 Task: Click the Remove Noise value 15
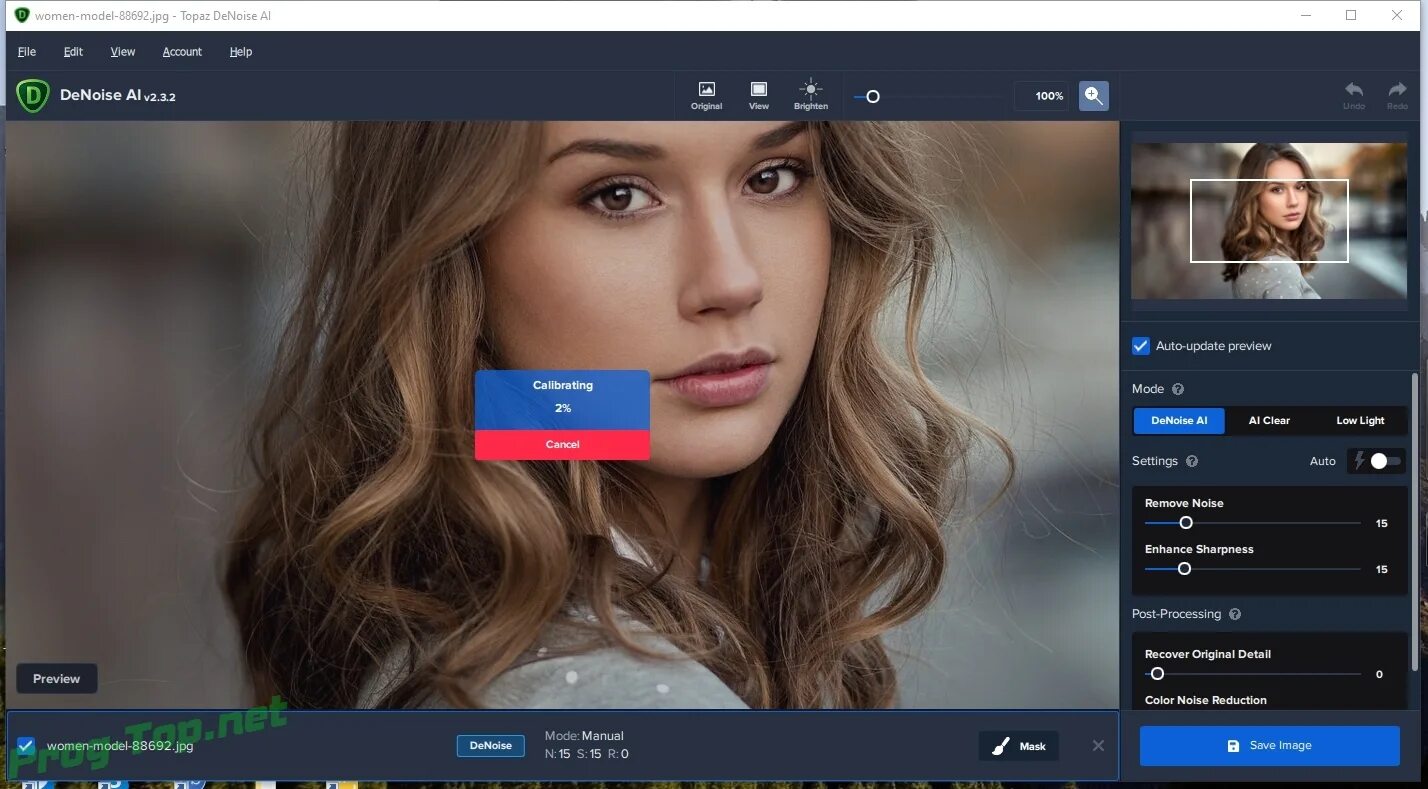(x=1382, y=524)
